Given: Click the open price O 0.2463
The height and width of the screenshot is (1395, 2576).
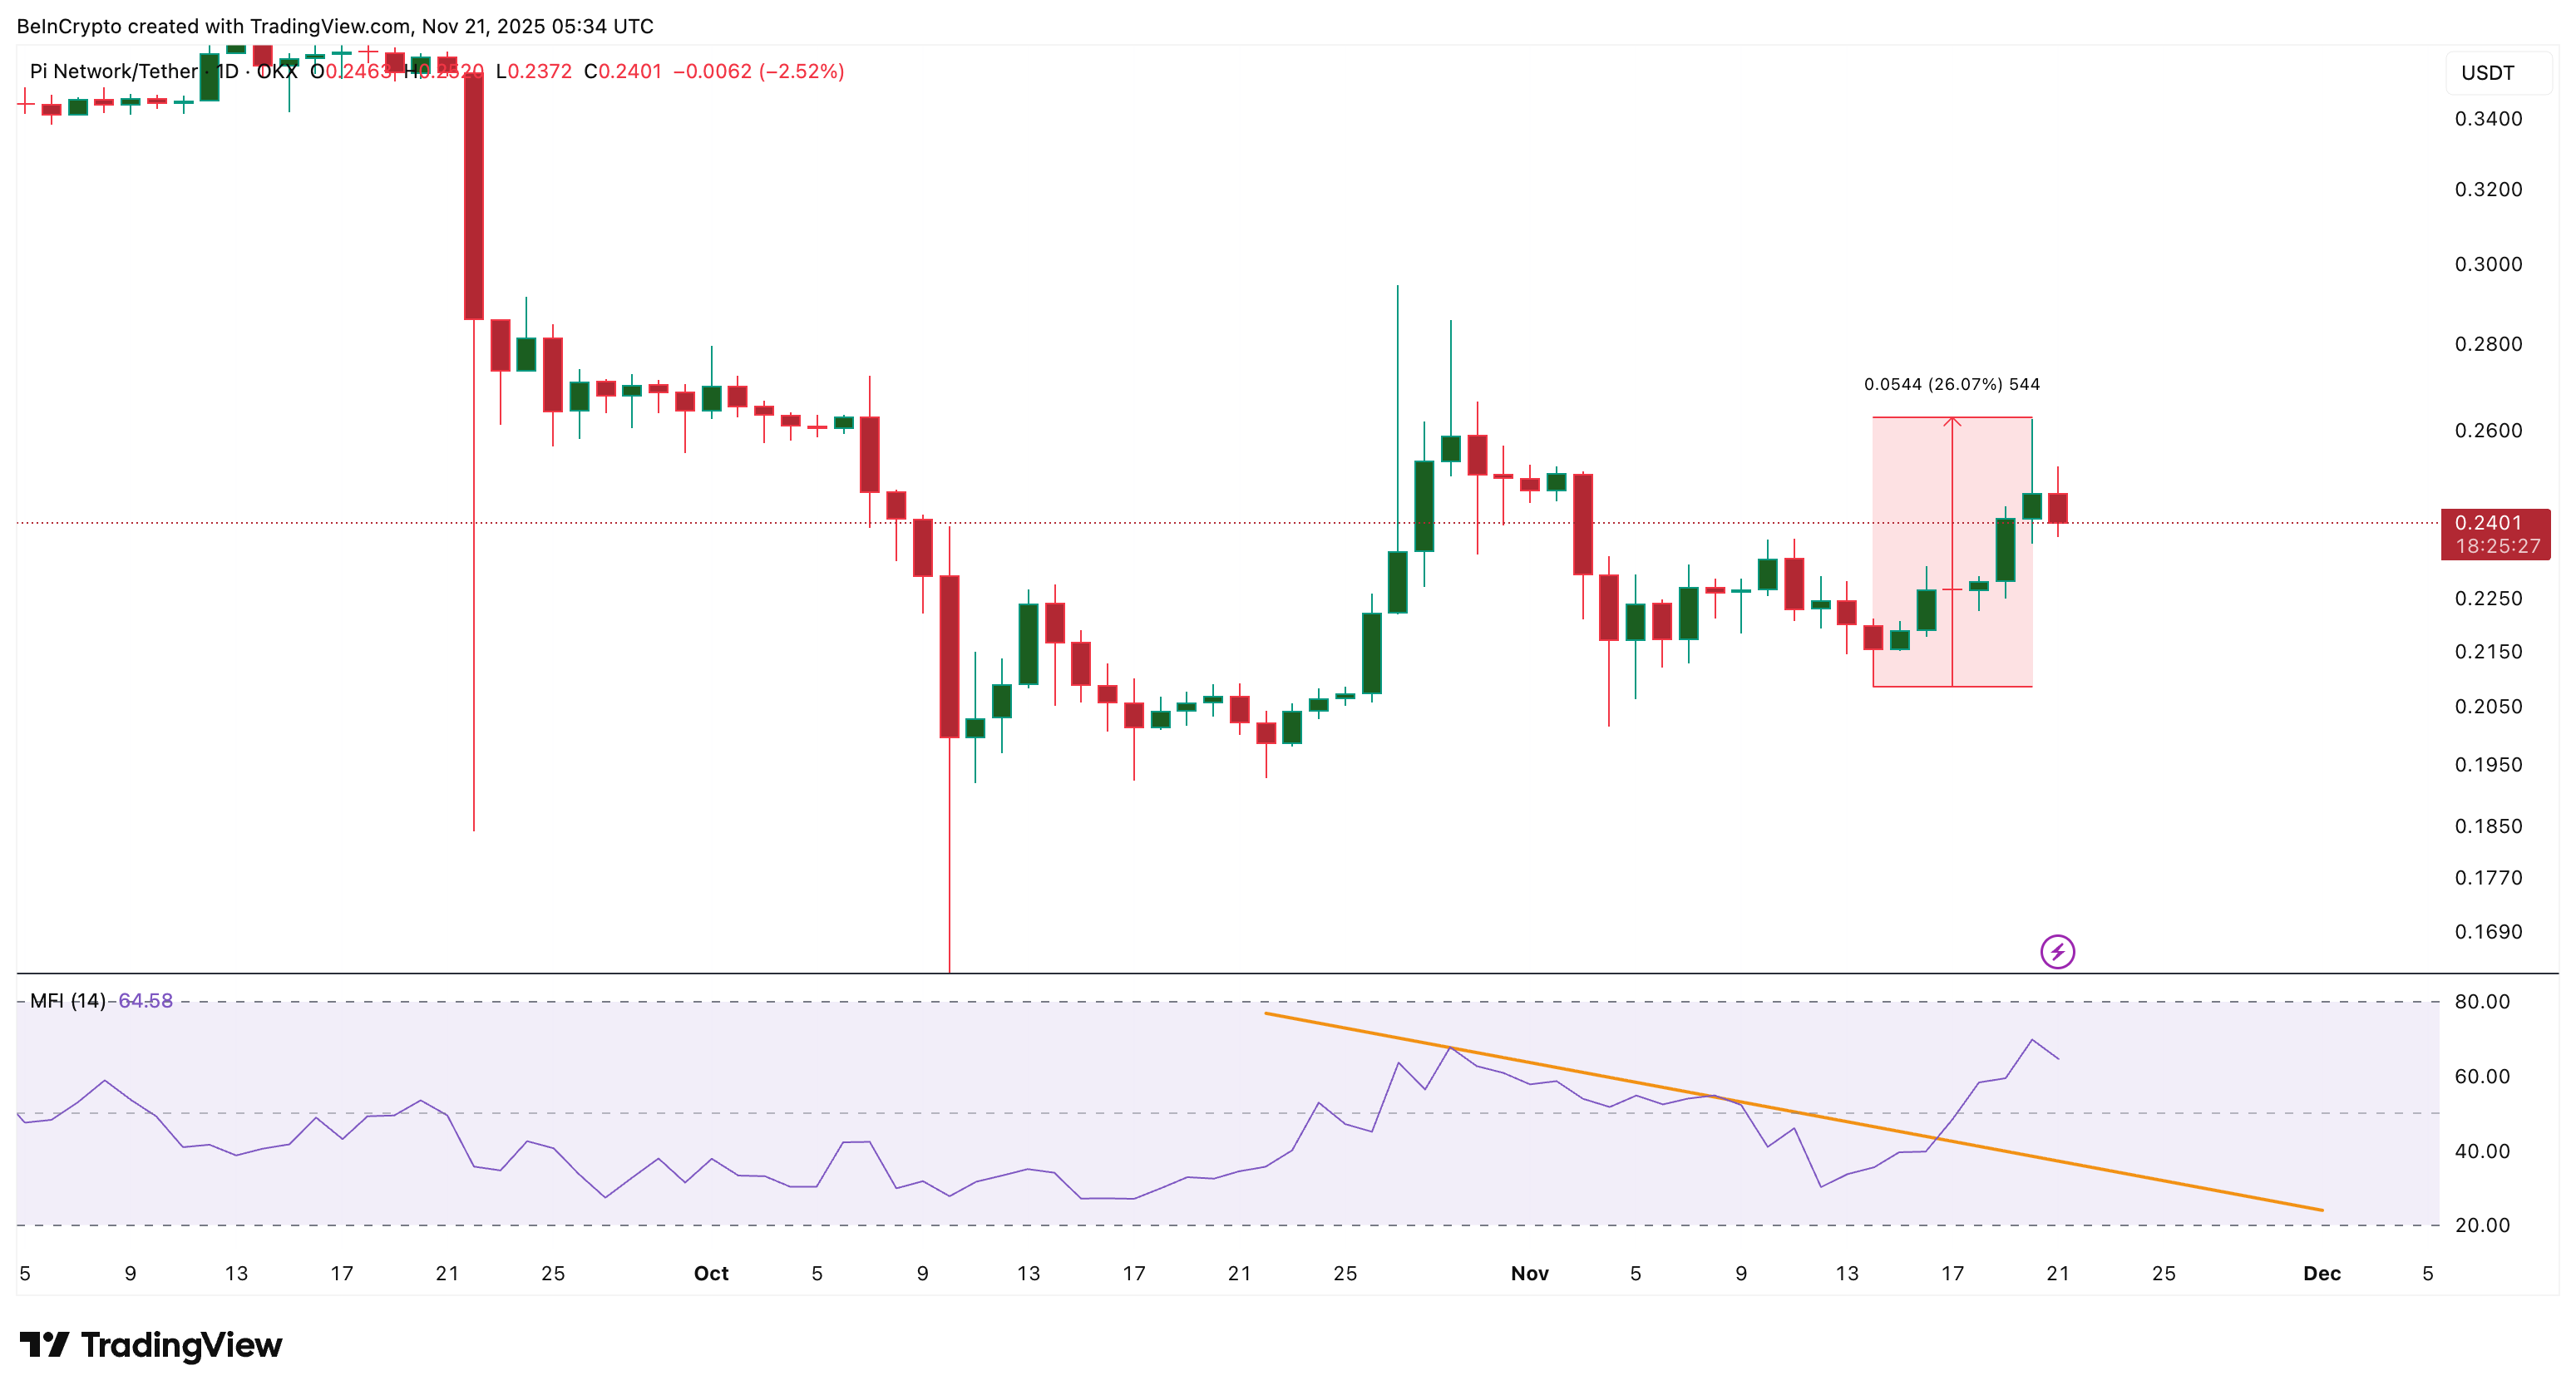Looking at the screenshot, I should click(352, 71).
